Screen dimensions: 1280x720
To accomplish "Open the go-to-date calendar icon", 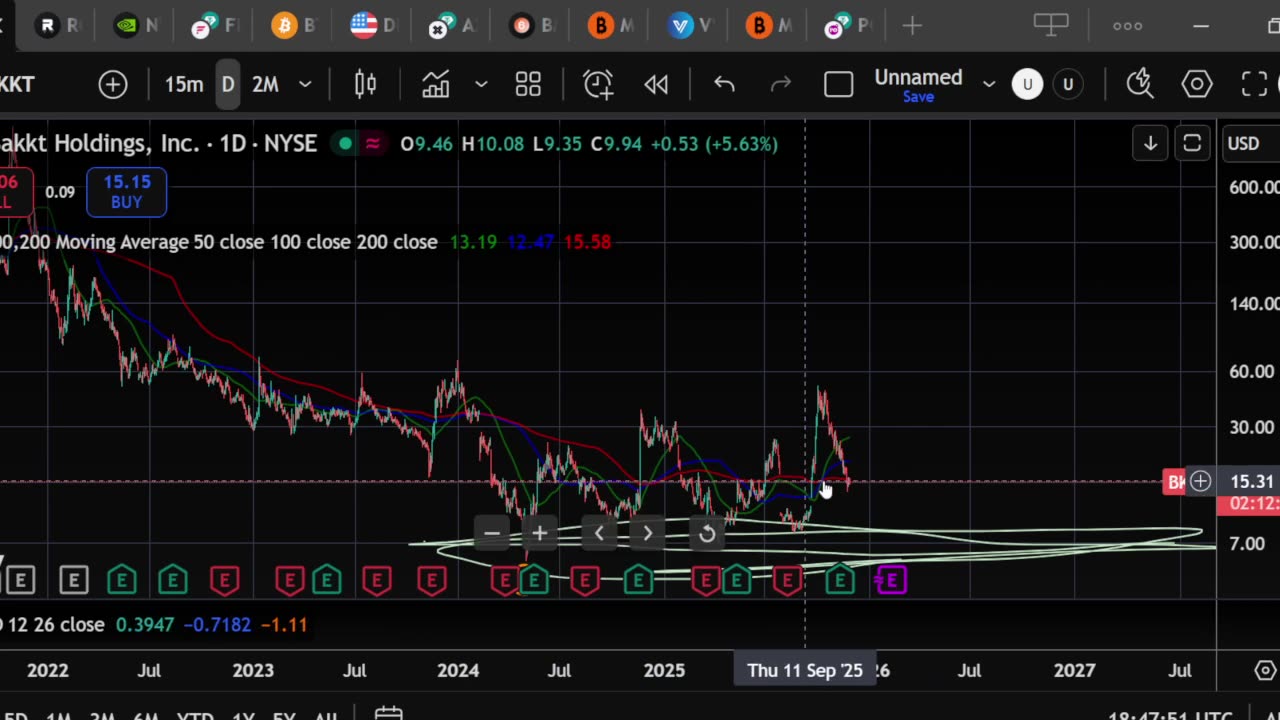I will click(388, 714).
